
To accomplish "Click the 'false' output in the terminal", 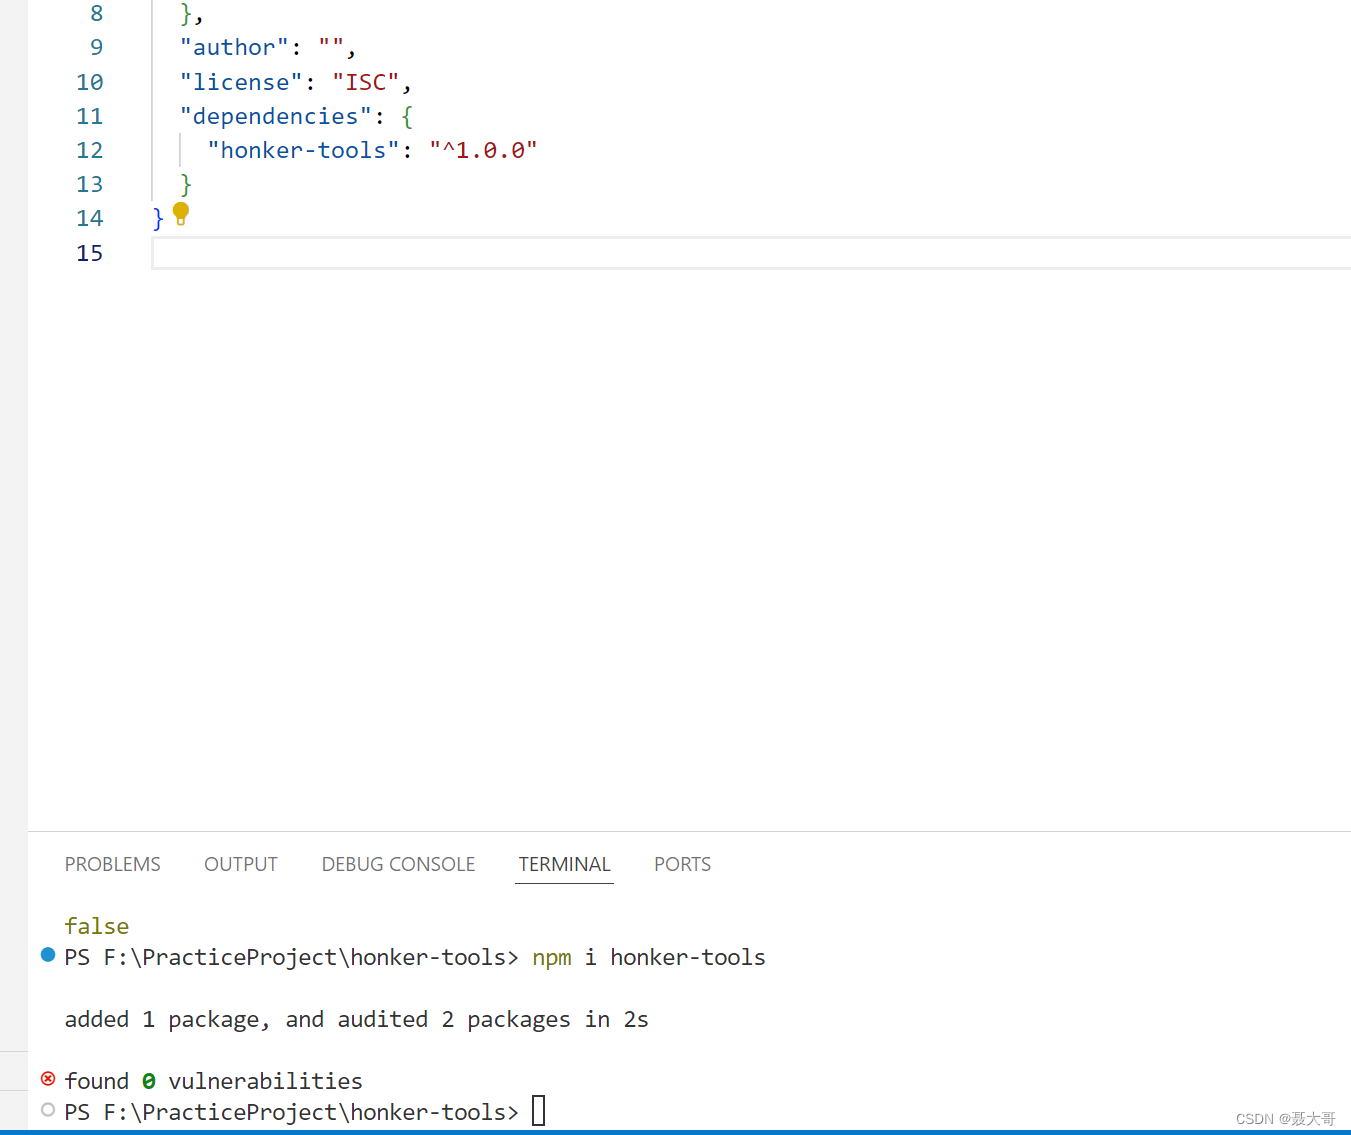I will pos(97,926).
